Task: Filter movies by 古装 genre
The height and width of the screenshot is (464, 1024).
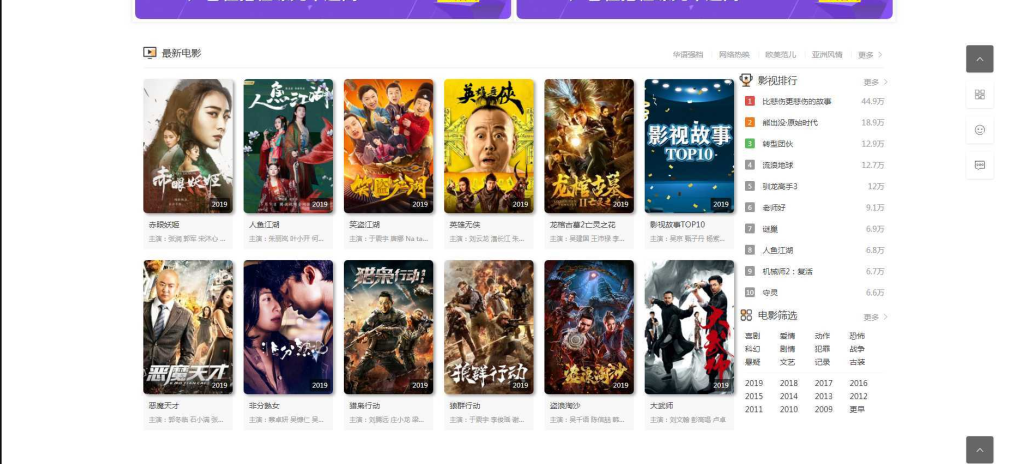Action: point(857,362)
